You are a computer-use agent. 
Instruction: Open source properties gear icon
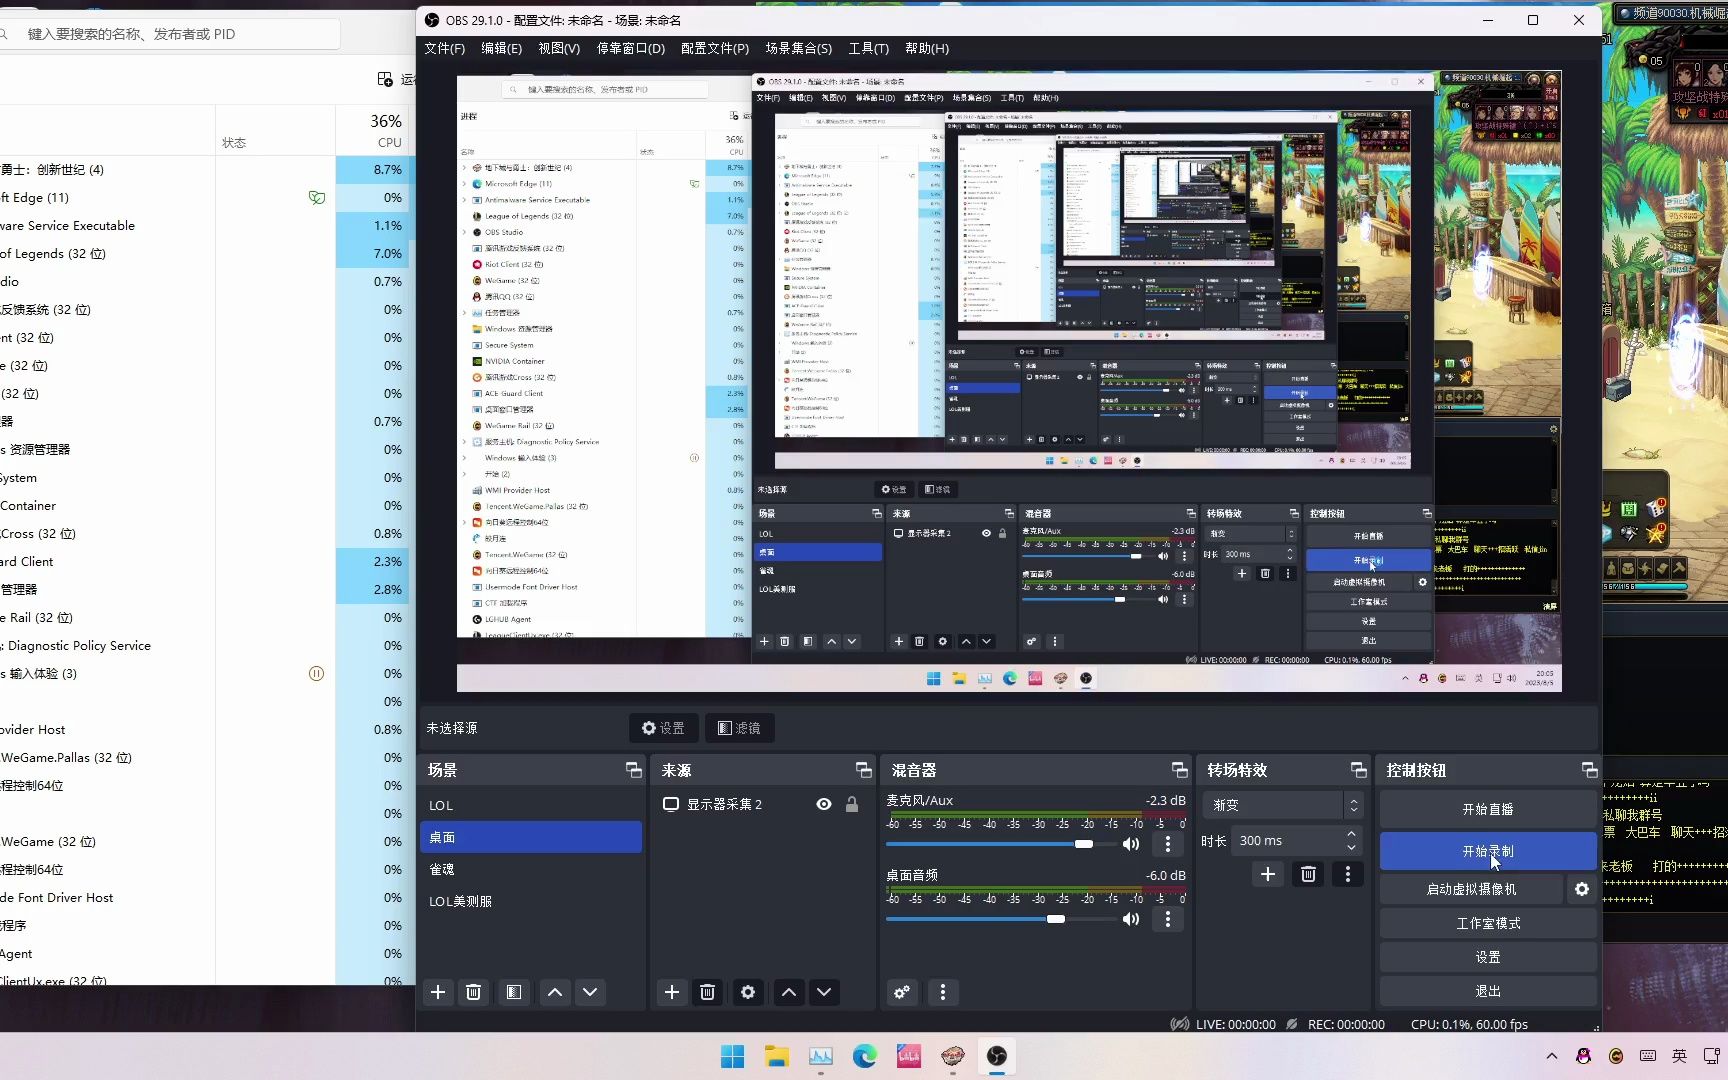coord(748,992)
